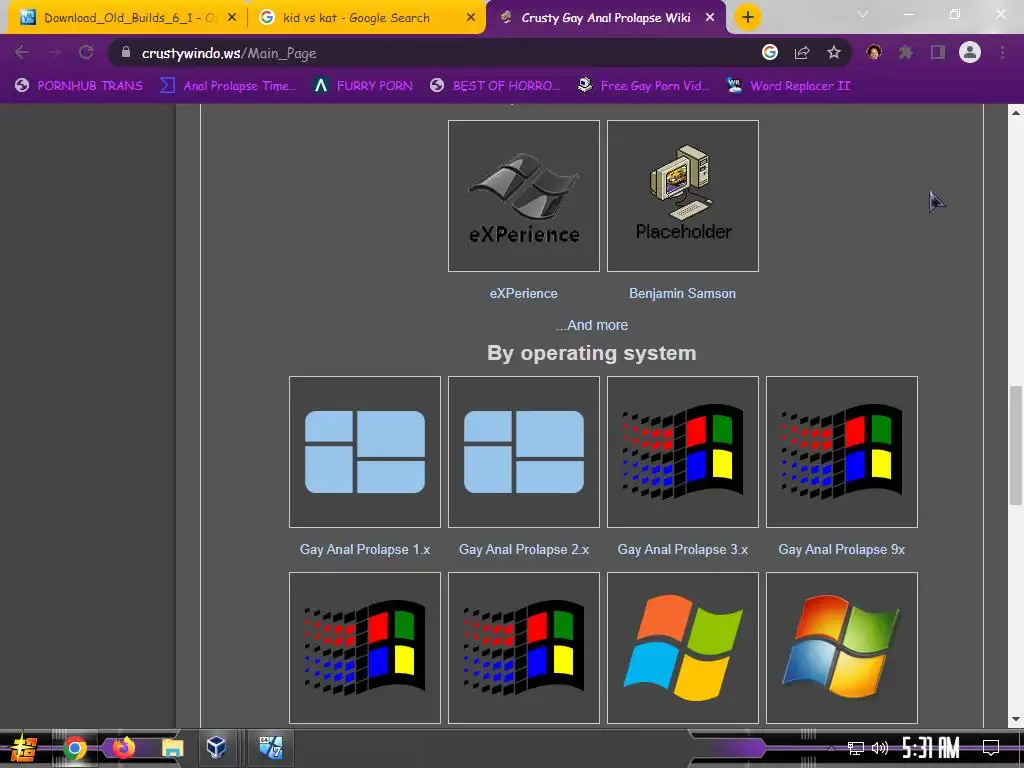The width and height of the screenshot is (1024, 768).
Task: Follow the Gay Anal Prolapse 3.x link
Action: 682,549
